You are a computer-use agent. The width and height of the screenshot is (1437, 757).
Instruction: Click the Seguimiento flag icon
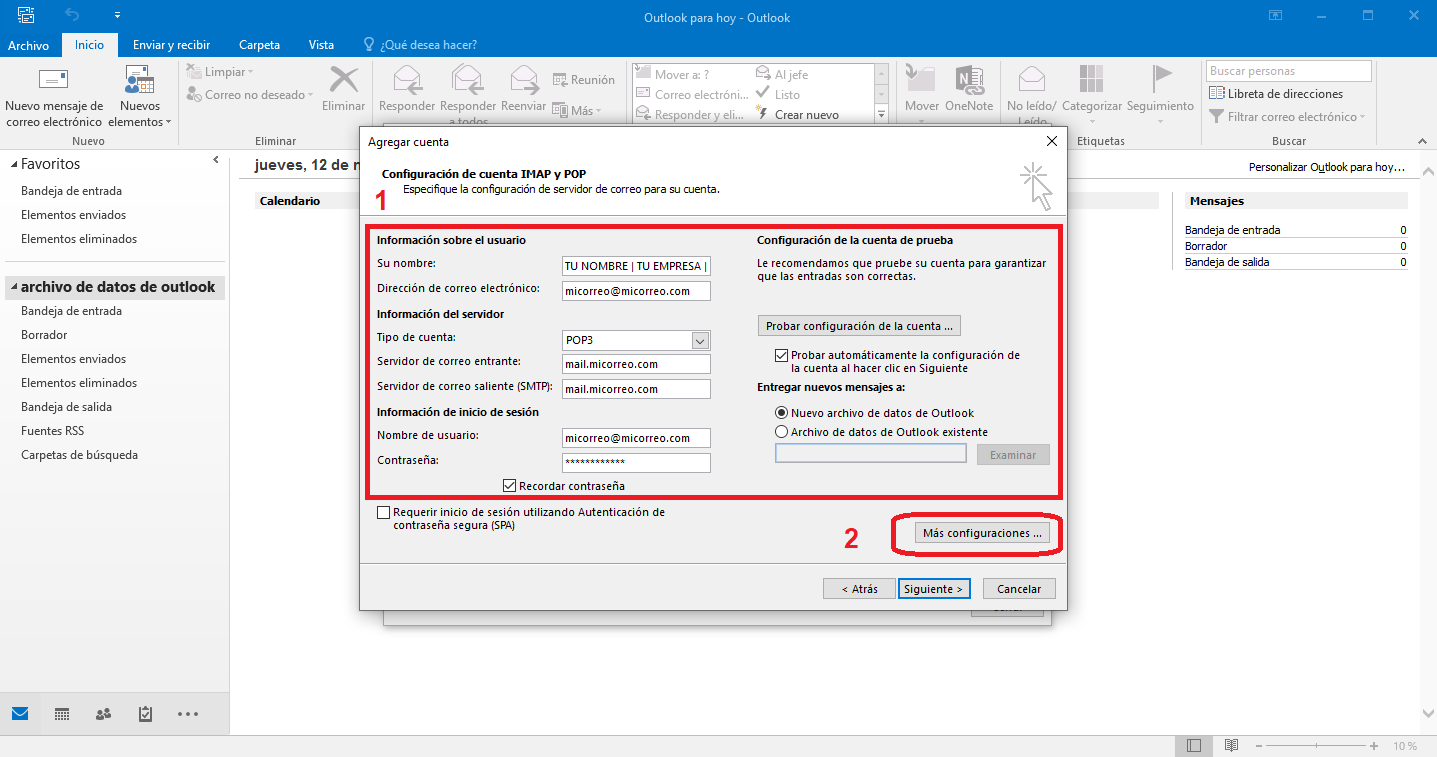click(x=1161, y=78)
